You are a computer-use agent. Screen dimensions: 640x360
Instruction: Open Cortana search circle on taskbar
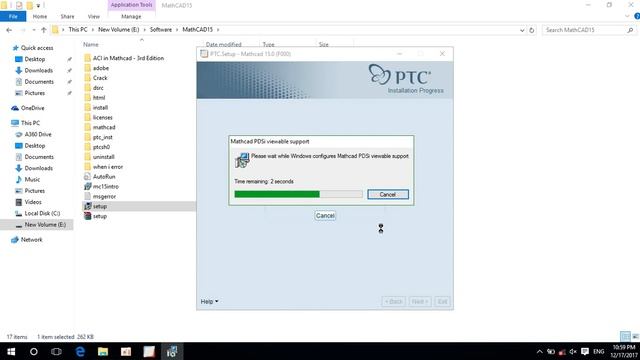pos(34,351)
